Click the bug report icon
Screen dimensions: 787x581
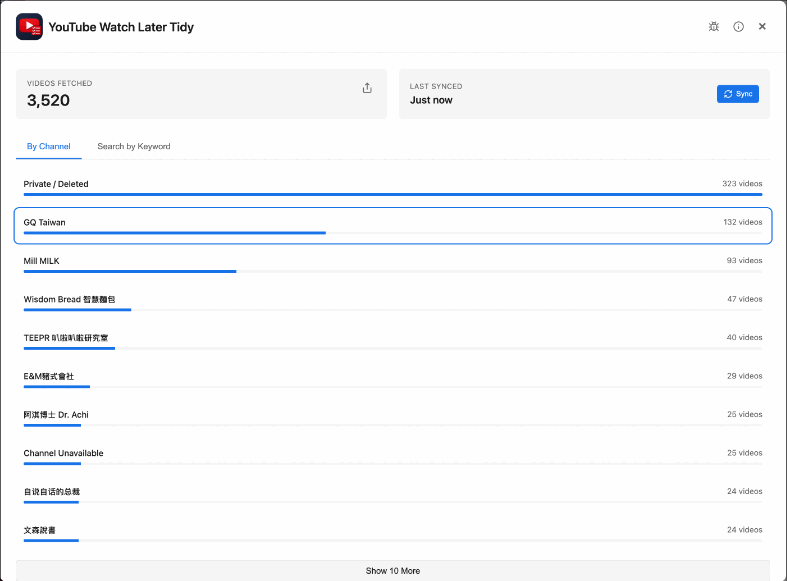click(713, 27)
